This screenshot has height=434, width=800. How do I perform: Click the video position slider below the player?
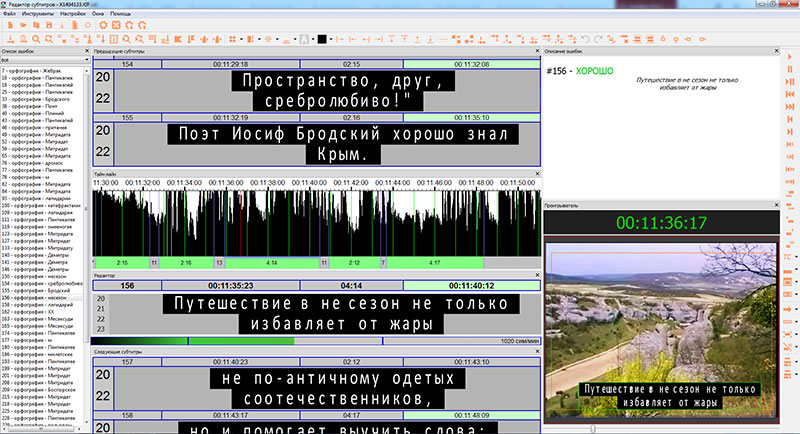[x=661, y=429]
